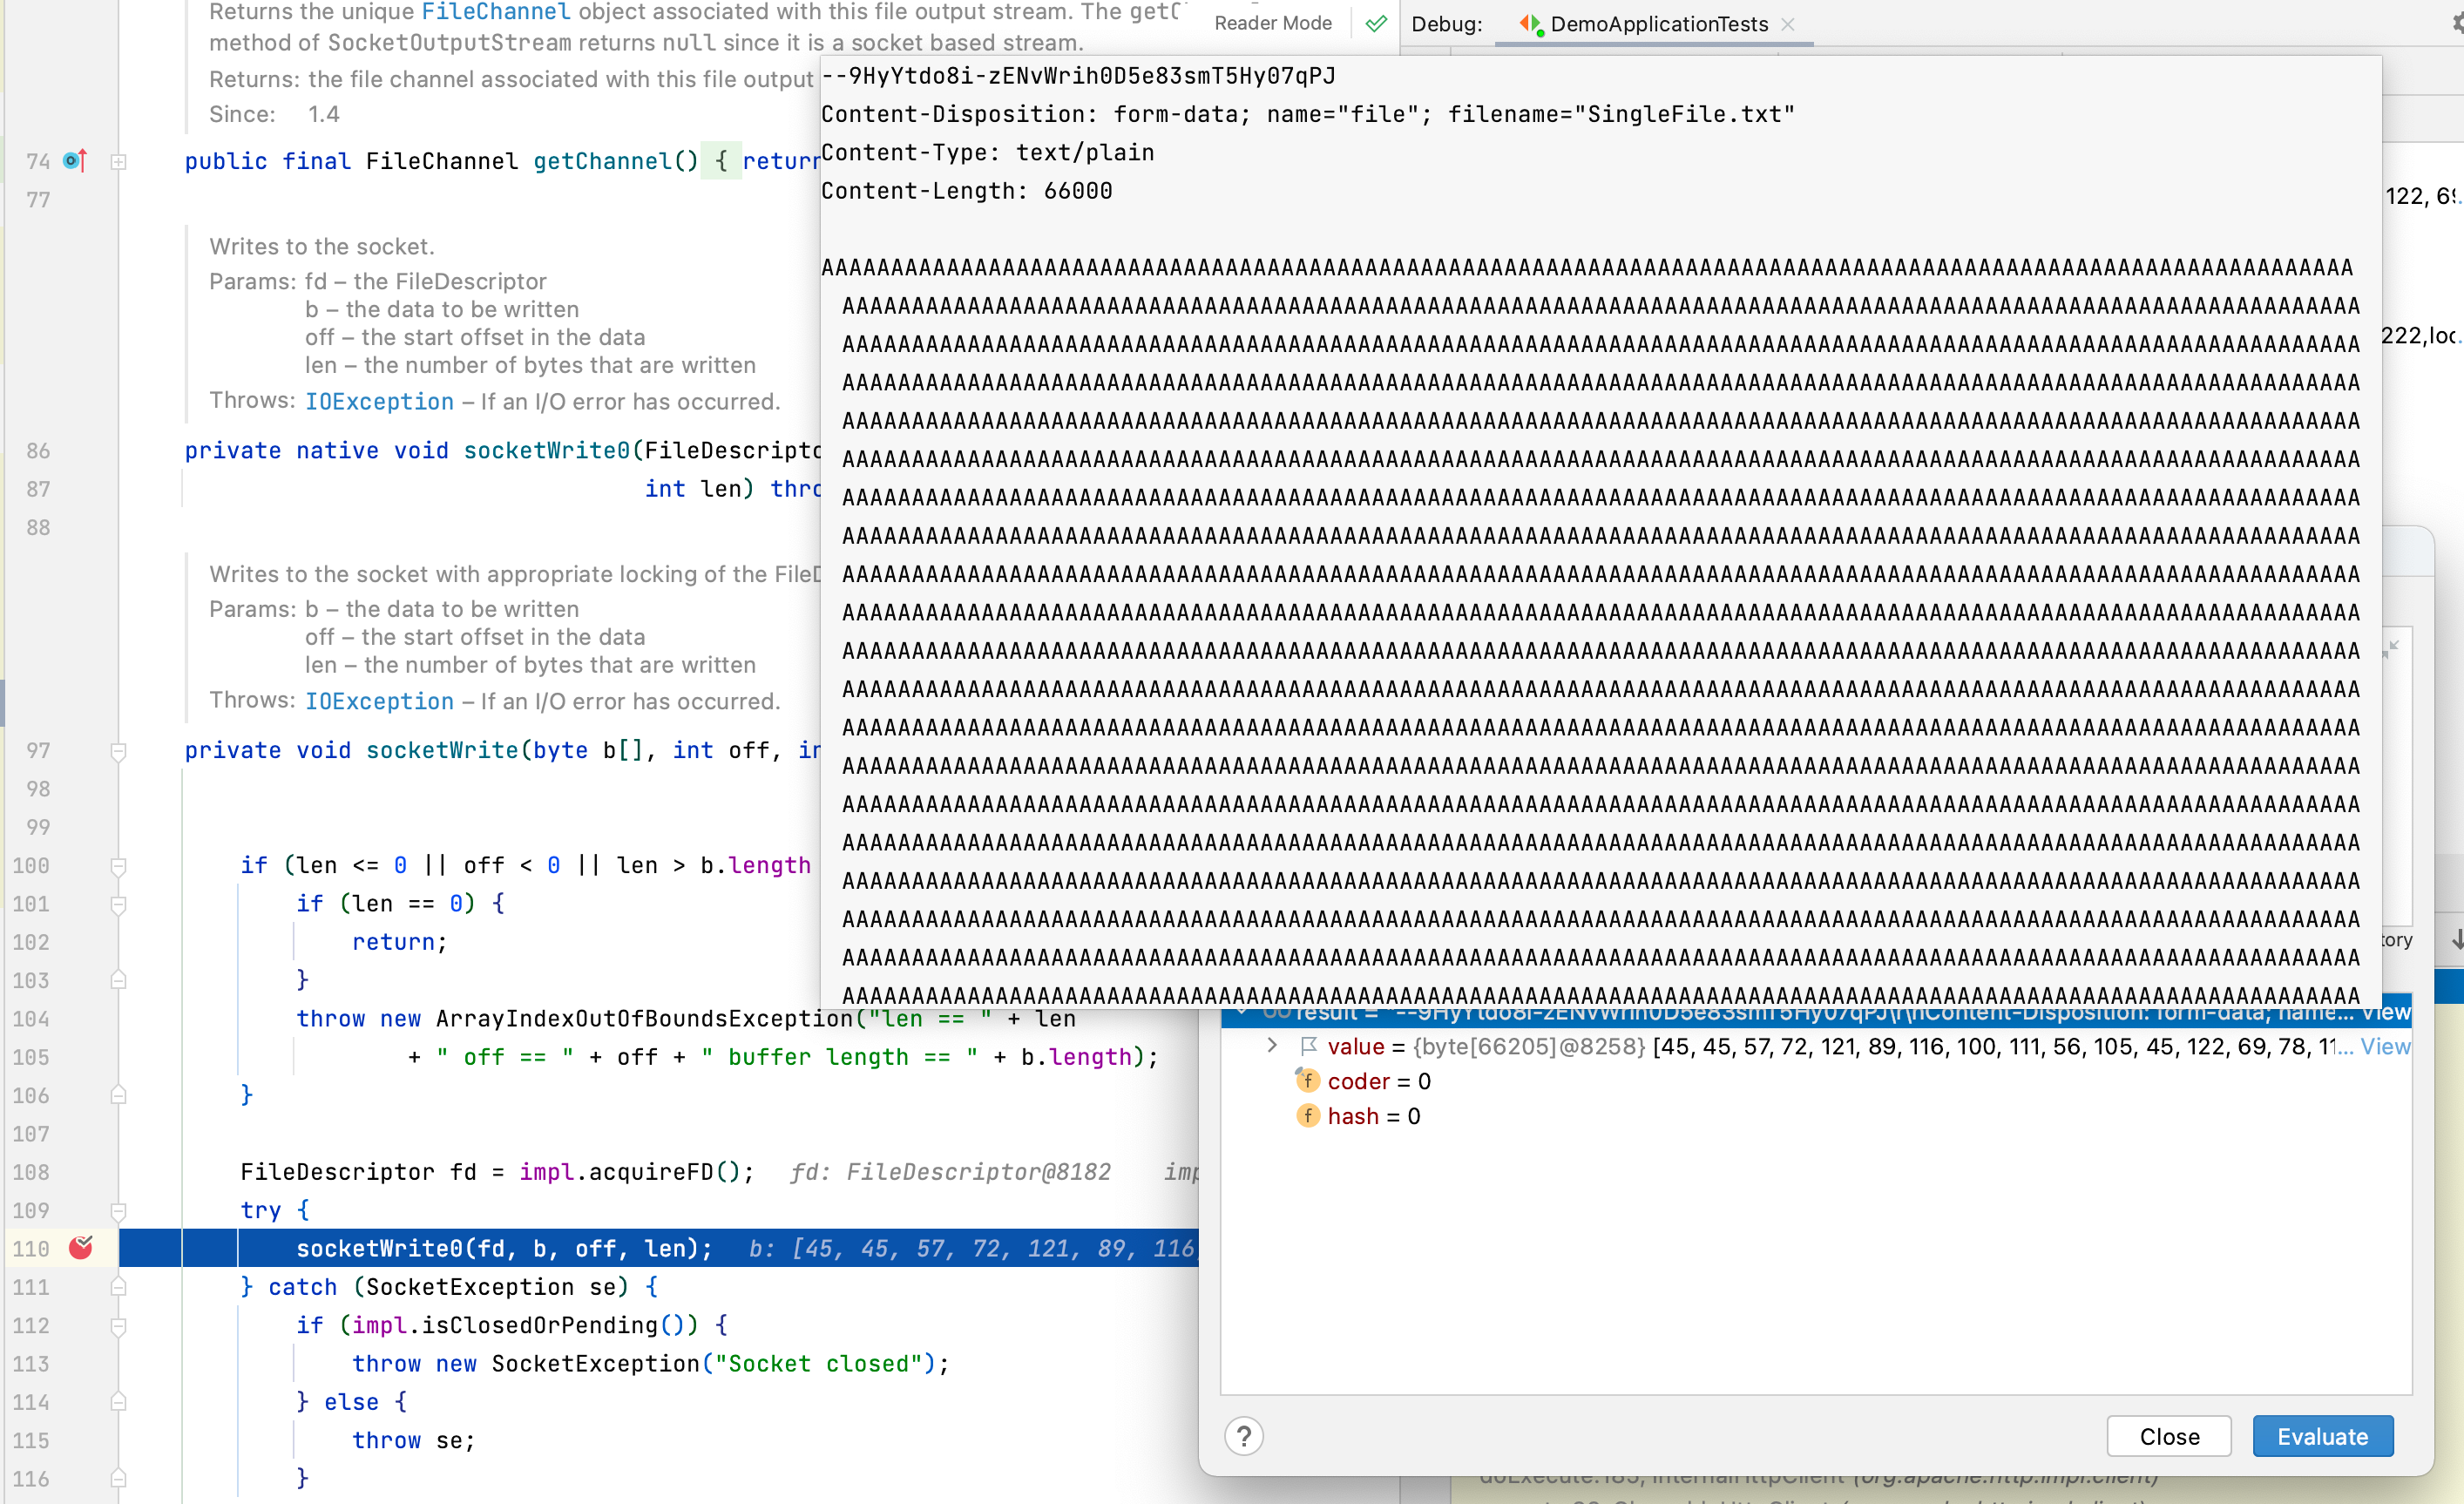This screenshot has height=1504, width=2464.
Task: Toggle the breakpoint on line 110
Action: point(81,1247)
